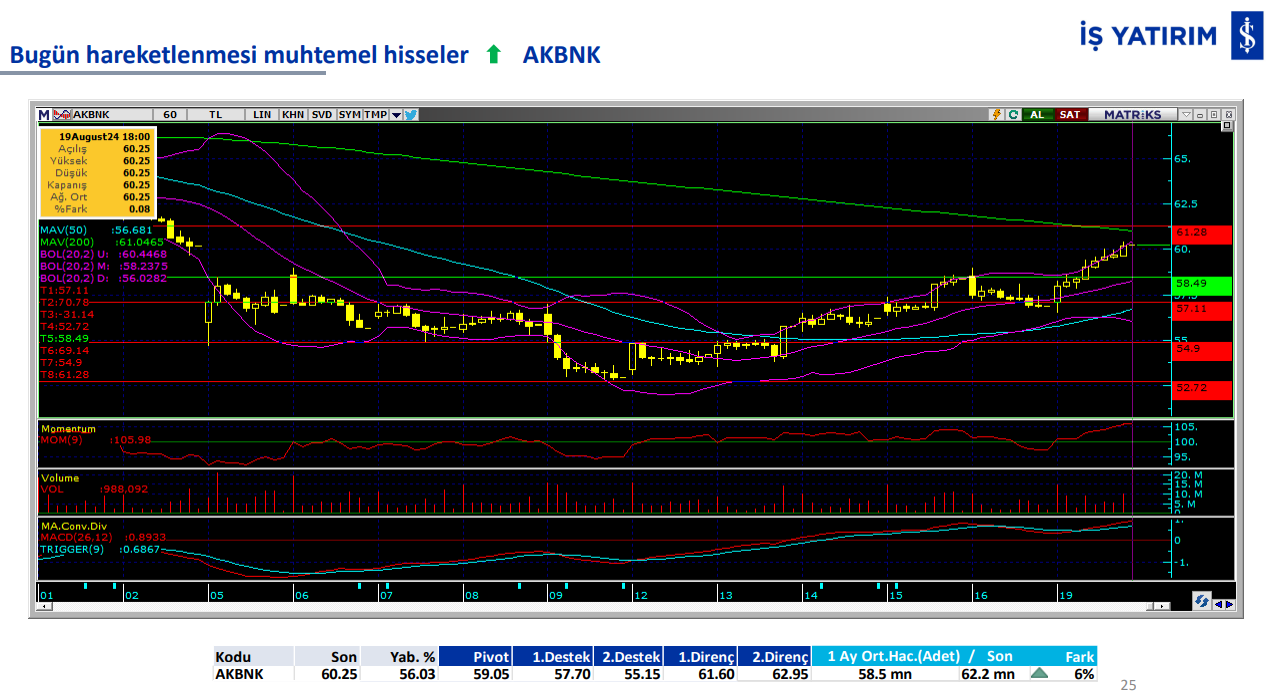Select the SYM toolbar item
Image resolution: width=1274 pixels, height=691 pixels.
click(x=349, y=115)
